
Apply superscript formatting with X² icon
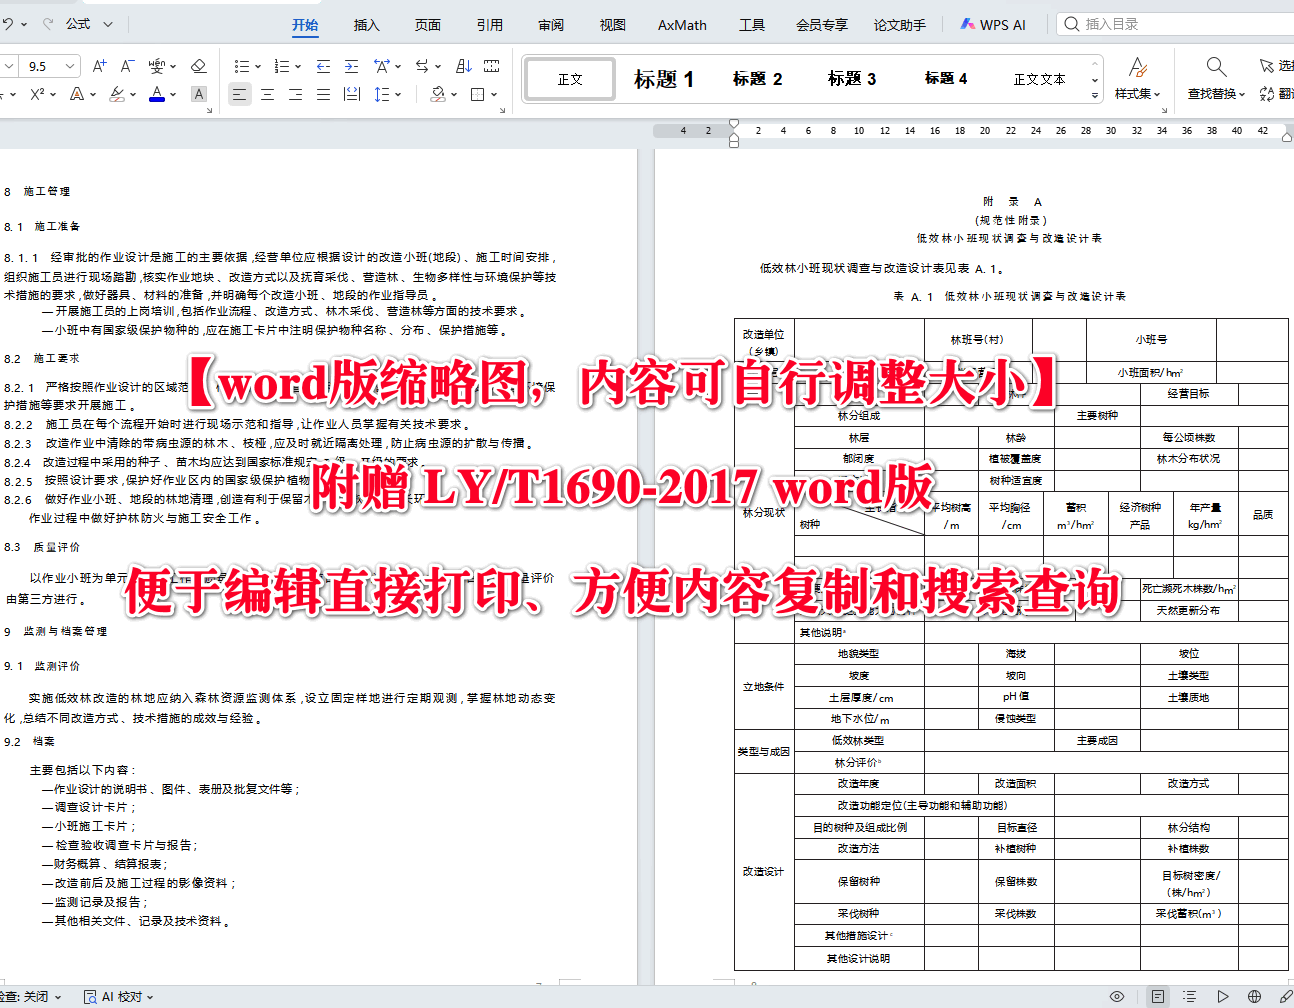[38, 92]
